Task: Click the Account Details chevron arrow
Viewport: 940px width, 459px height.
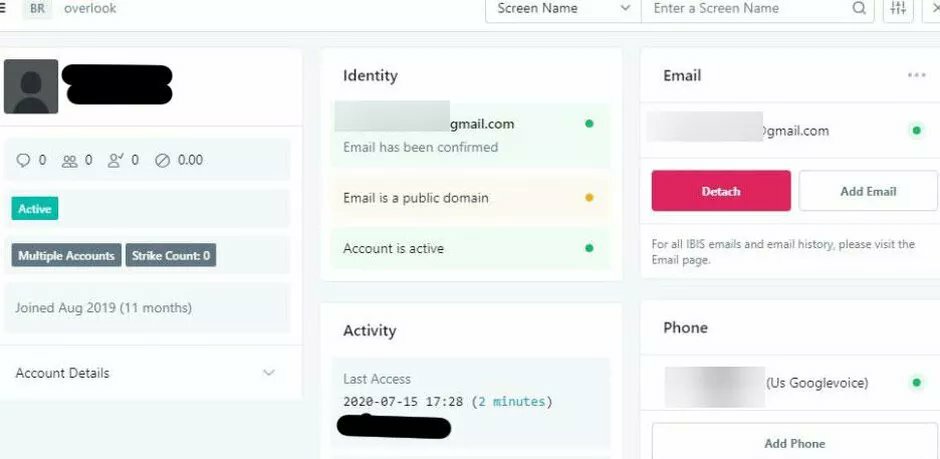Action: [x=269, y=373]
